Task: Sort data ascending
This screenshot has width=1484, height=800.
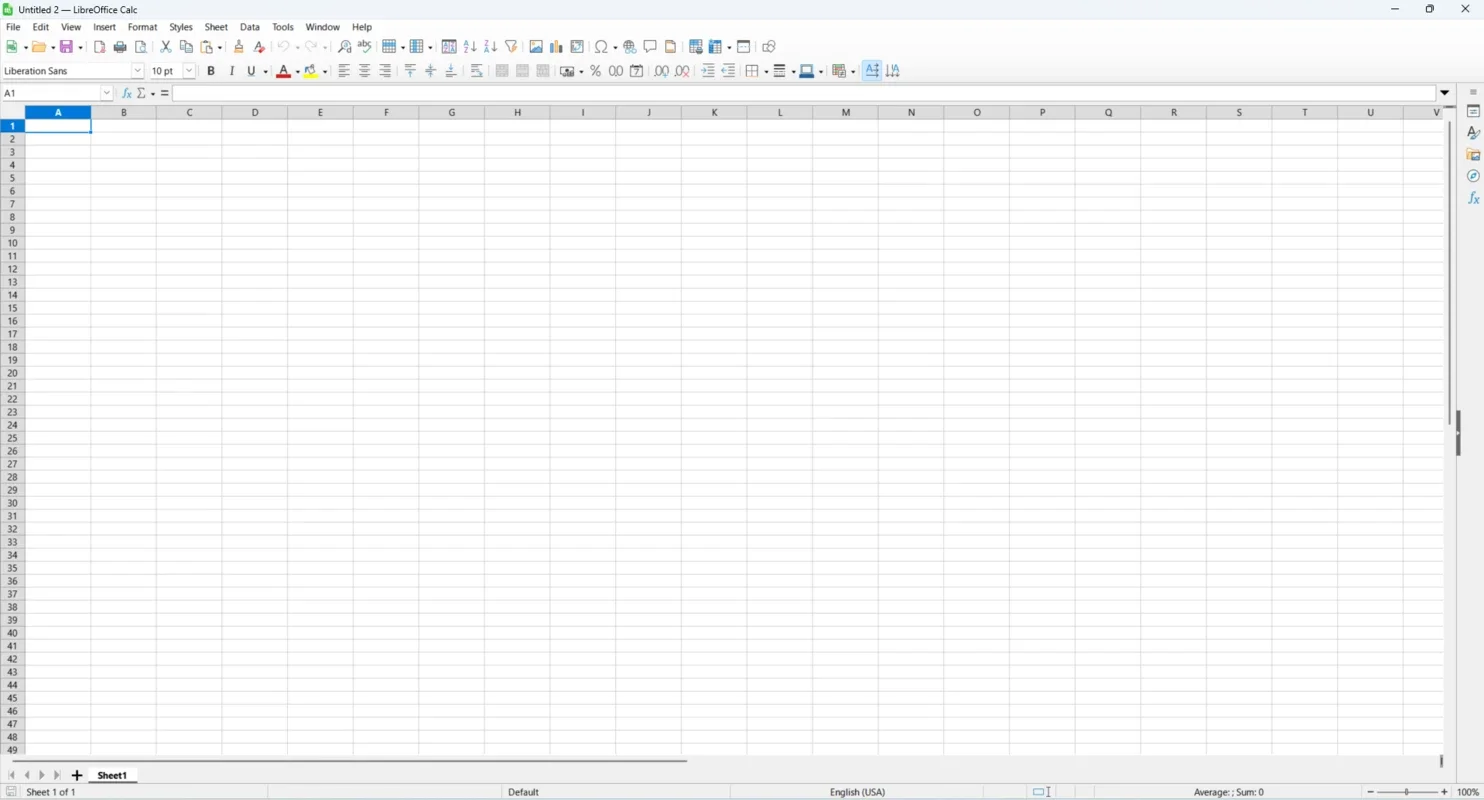Action: [469, 46]
